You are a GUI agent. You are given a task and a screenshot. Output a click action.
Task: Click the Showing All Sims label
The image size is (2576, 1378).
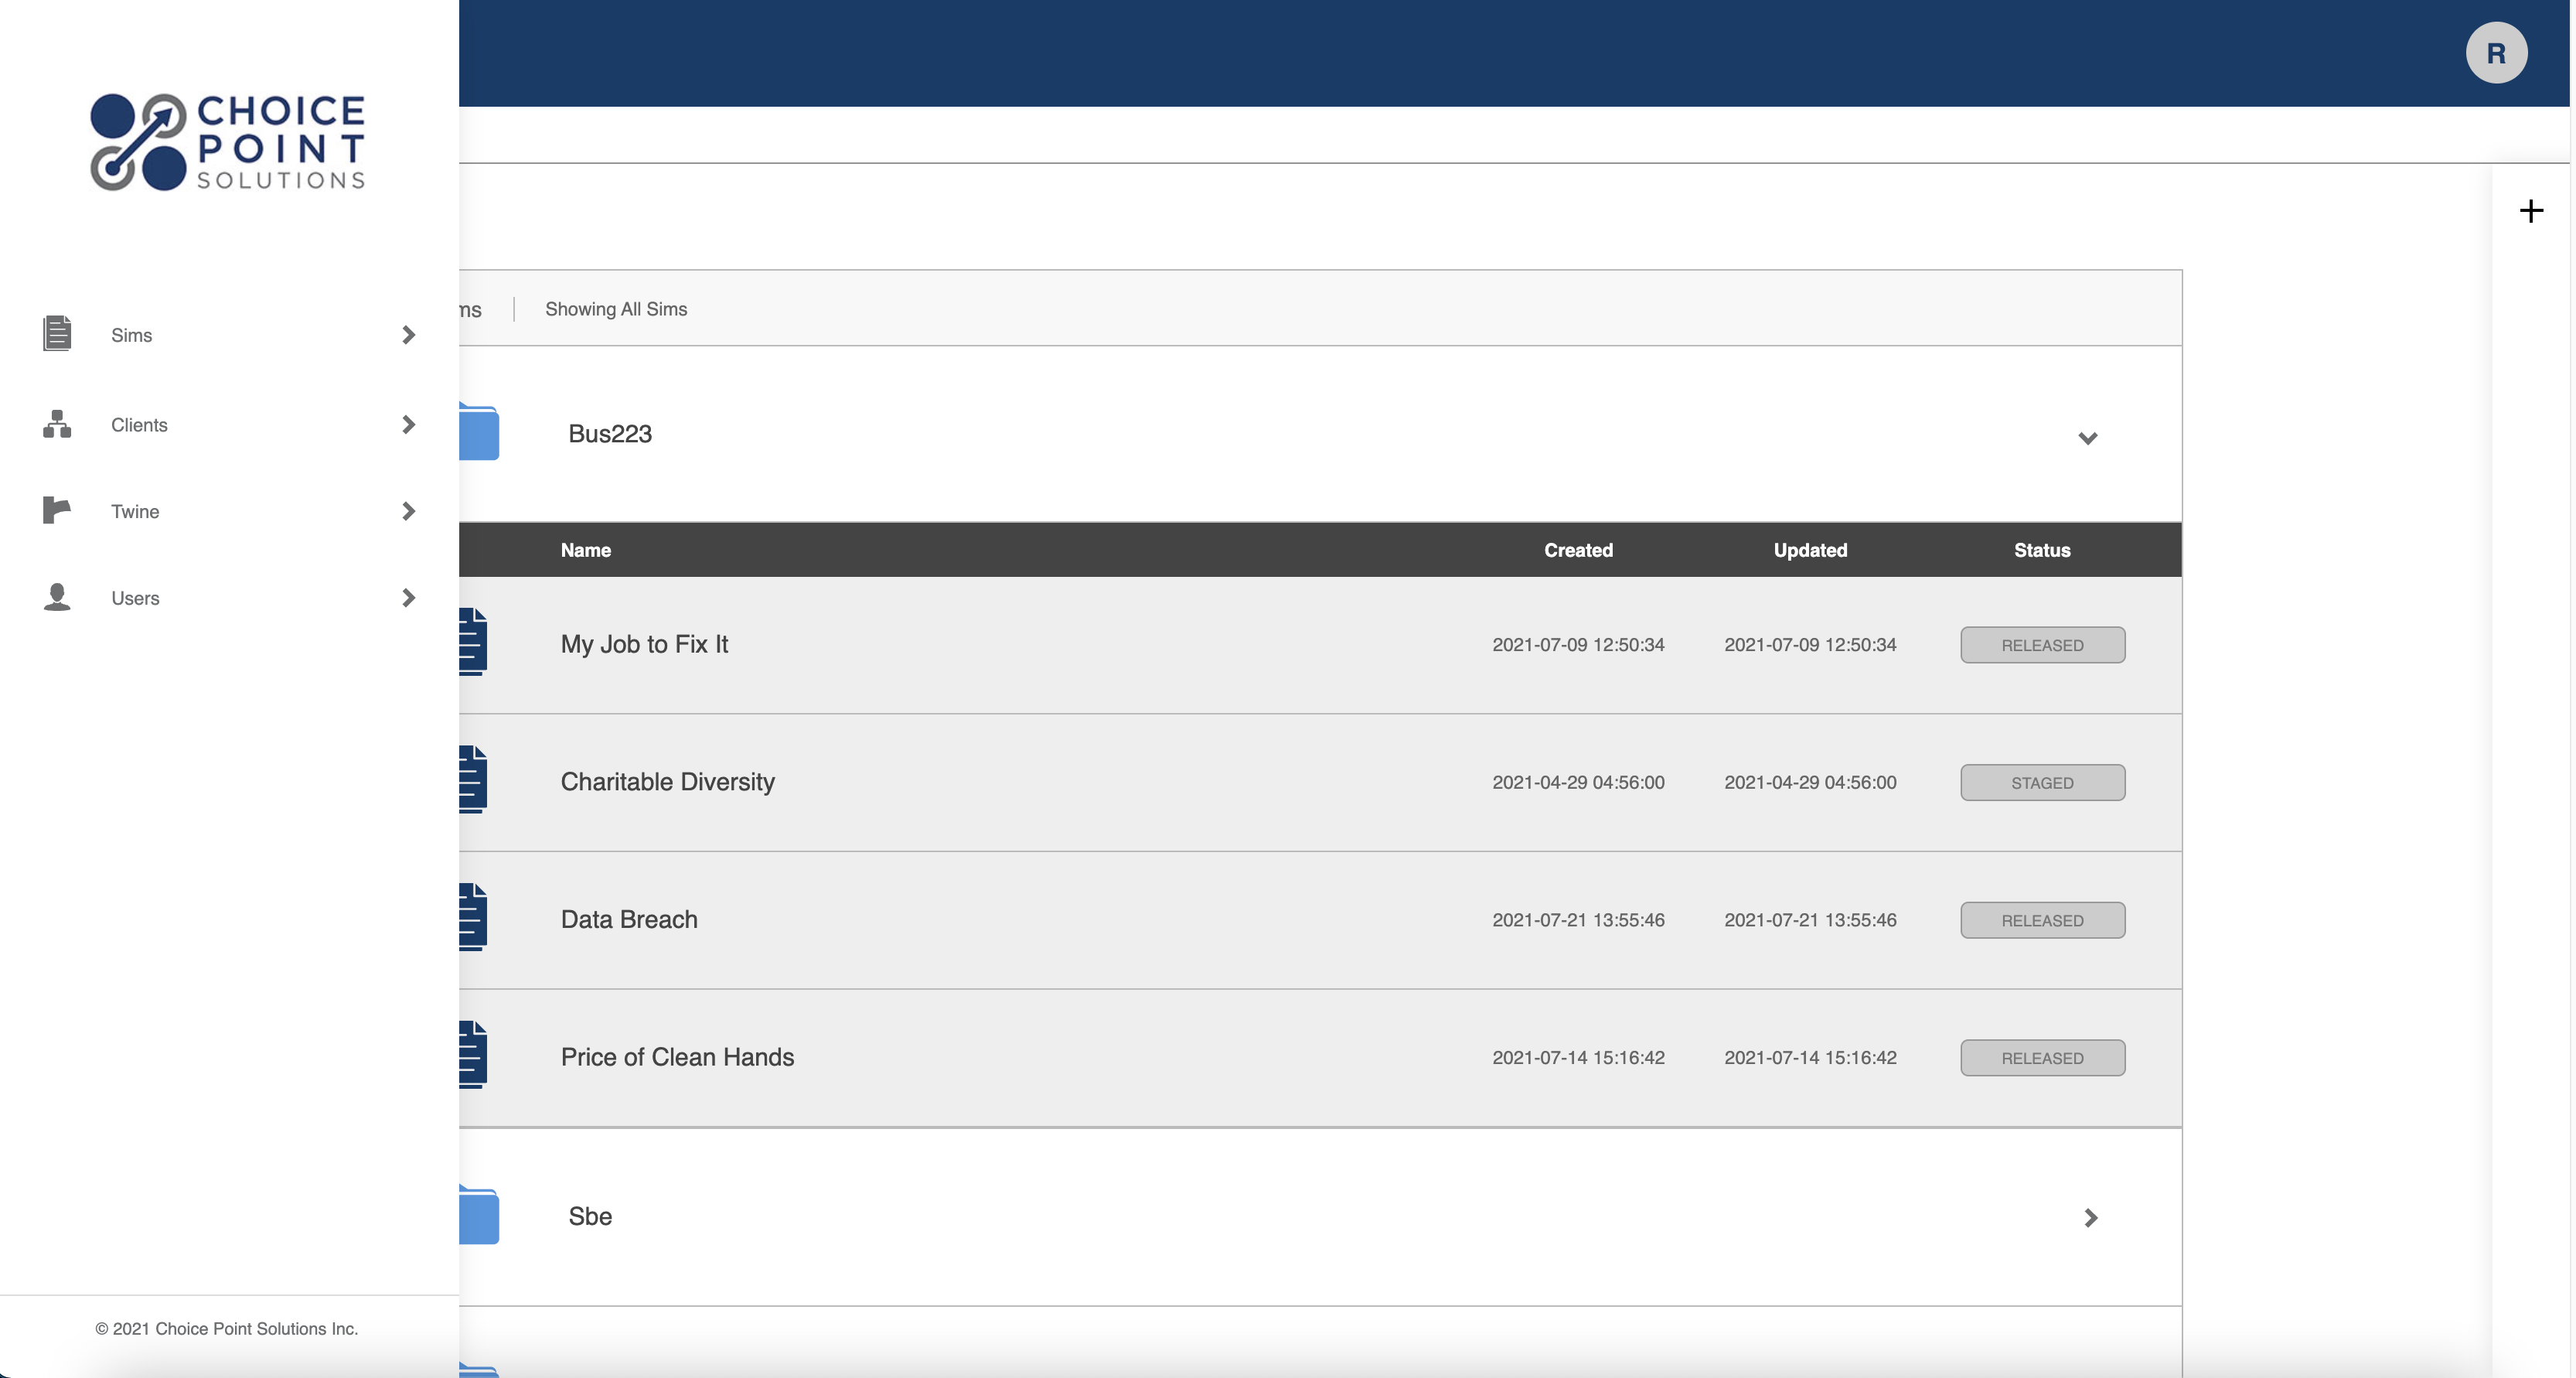tap(616, 309)
